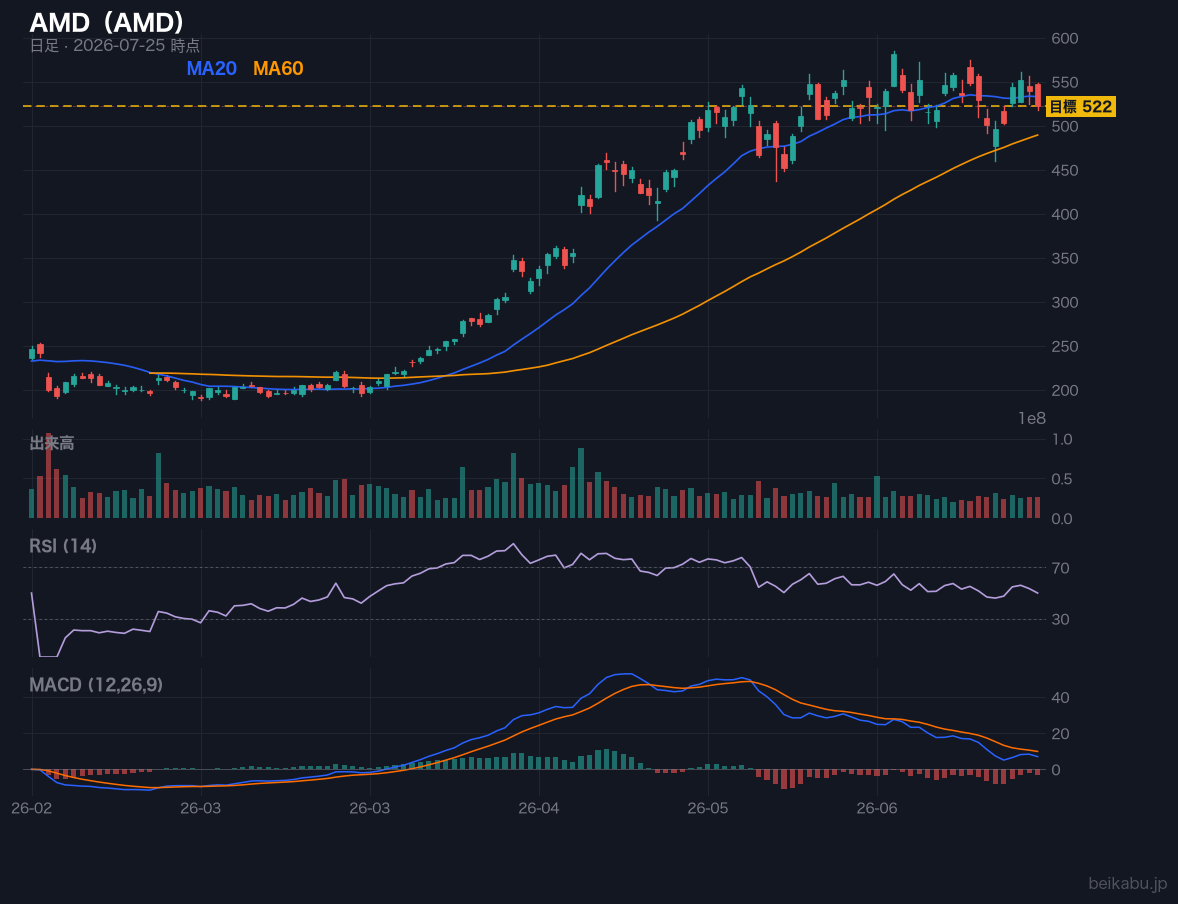Click the 450 price axis label
Screen dimensions: 1178x904
tap(1065, 171)
